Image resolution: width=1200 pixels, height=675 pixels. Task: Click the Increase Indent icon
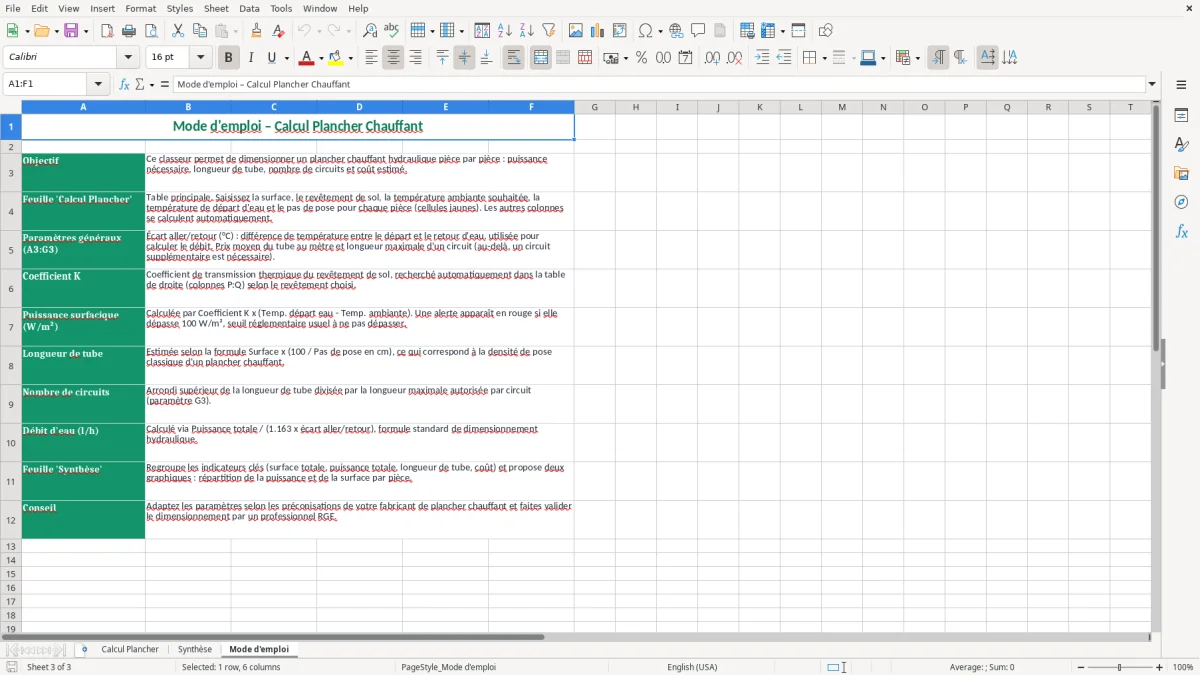[762, 58]
